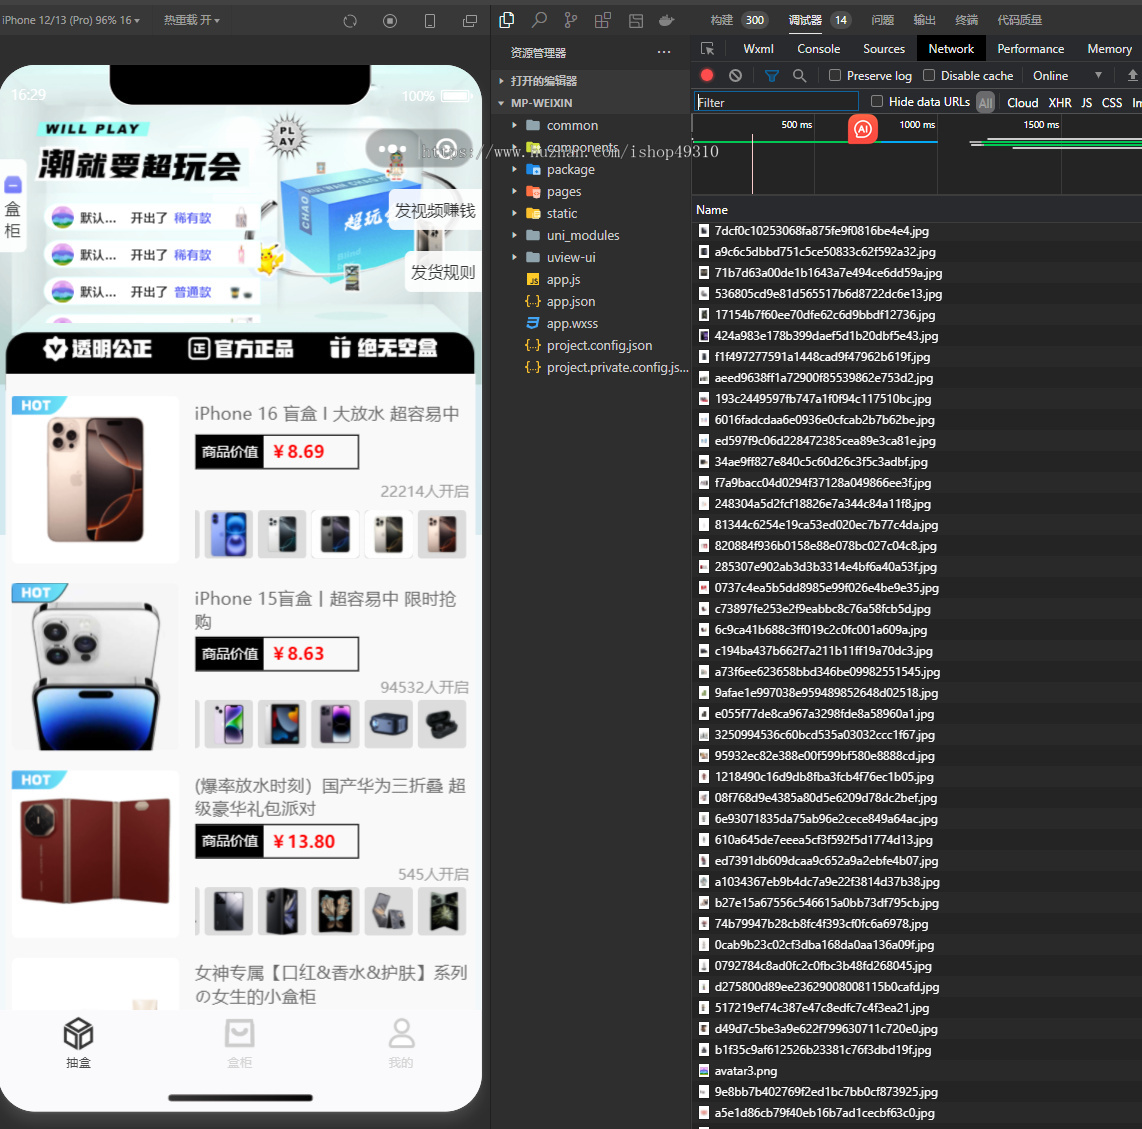Click the simulator refresh icon in top toolbar
The width and height of the screenshot is (1142, 1129).
tap(350, 21)
